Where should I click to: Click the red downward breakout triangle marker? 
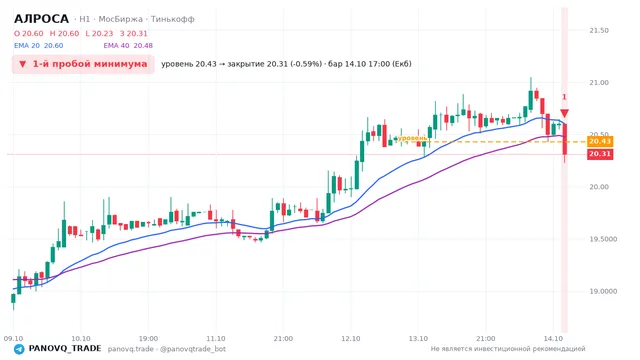pos(564,113)
